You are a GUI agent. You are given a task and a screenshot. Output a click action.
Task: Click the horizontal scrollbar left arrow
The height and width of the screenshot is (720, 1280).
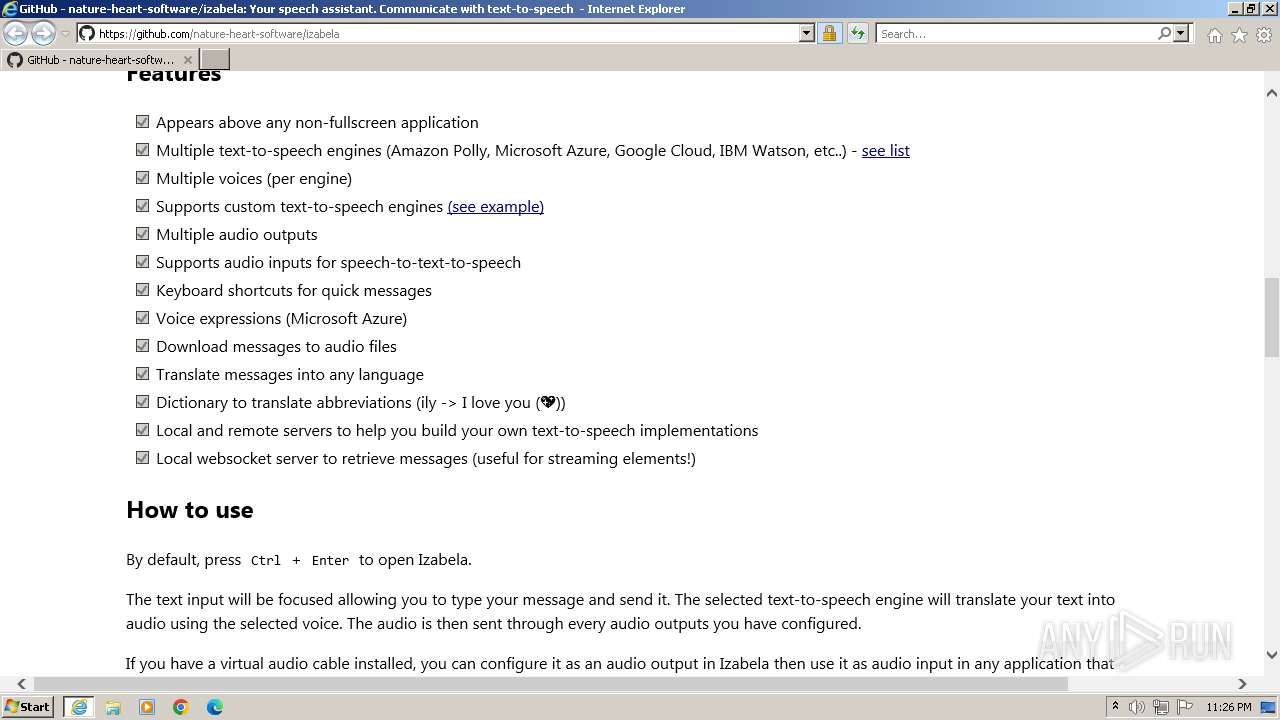pyautogui.click(x=21, y=684)
